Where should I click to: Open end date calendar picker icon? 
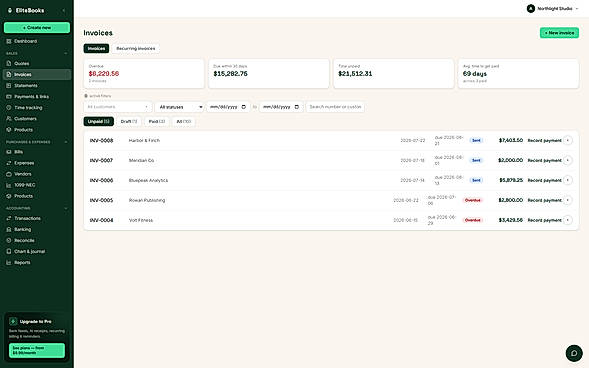click(x=296, y=107)
